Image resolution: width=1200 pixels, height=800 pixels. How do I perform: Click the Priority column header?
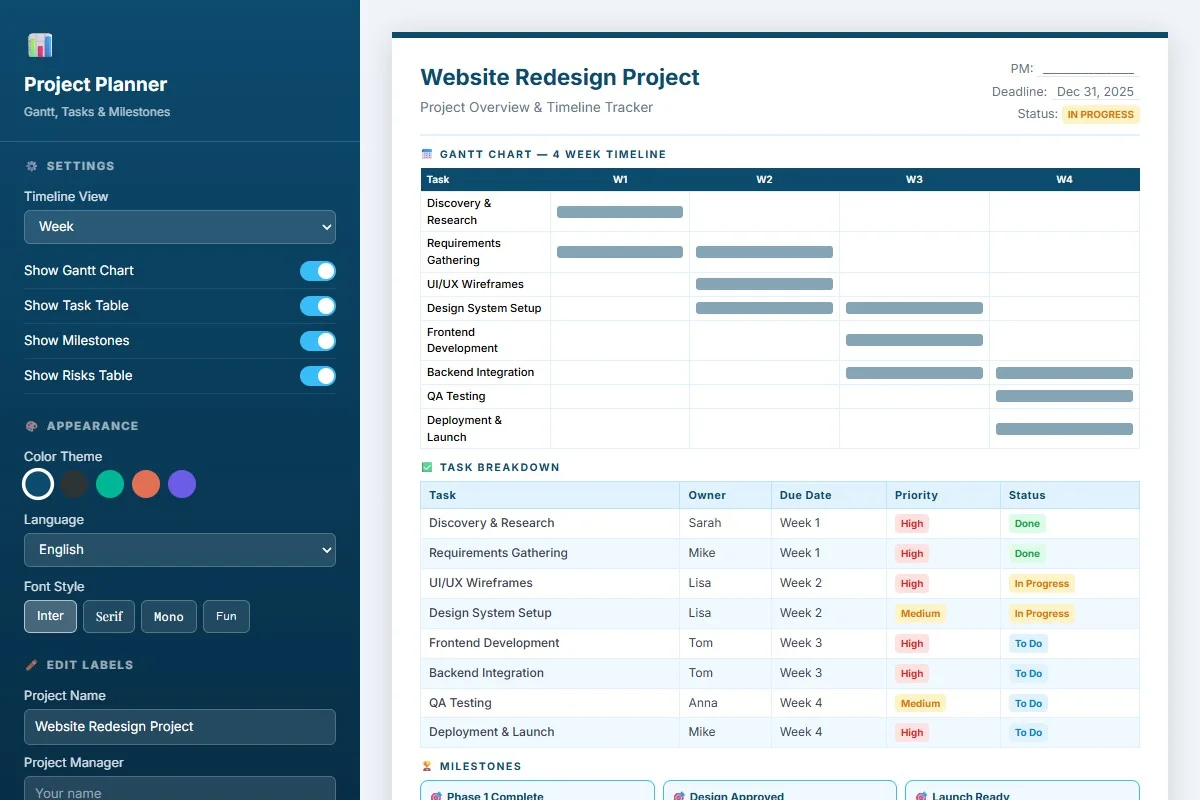click(x=943, y=495)
